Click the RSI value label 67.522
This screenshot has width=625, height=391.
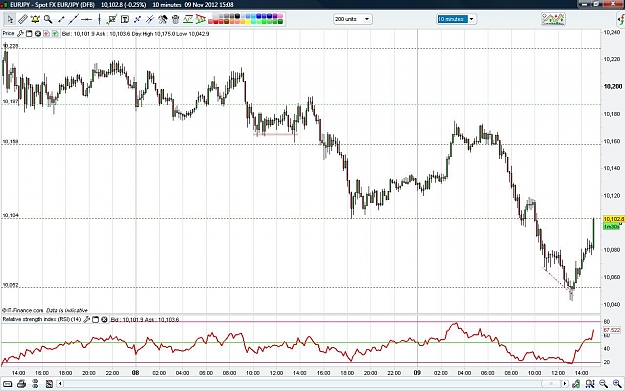coord(611,330)
